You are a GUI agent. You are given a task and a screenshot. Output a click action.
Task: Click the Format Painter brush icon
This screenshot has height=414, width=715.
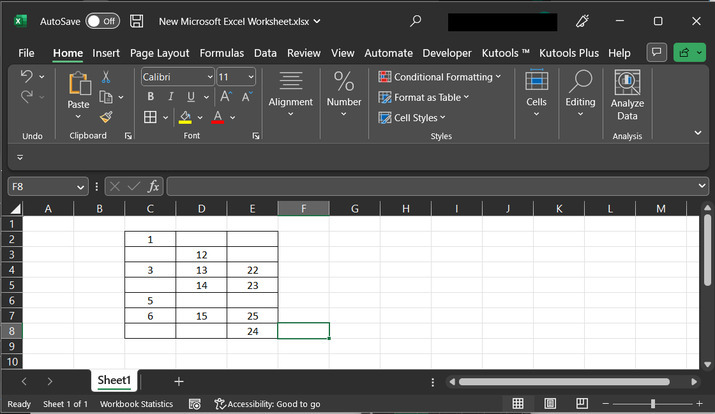click(x=106, y=117)
